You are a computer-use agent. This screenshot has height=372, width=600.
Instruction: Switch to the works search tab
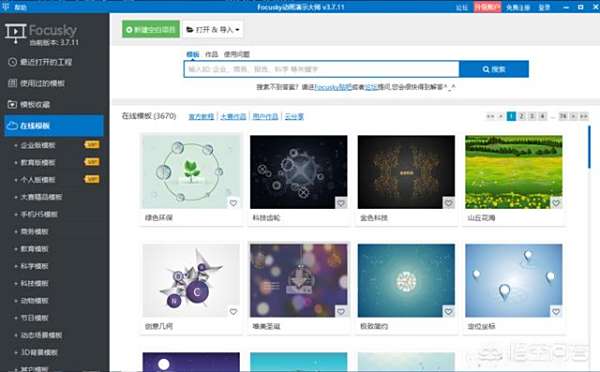tap(211, 54)
